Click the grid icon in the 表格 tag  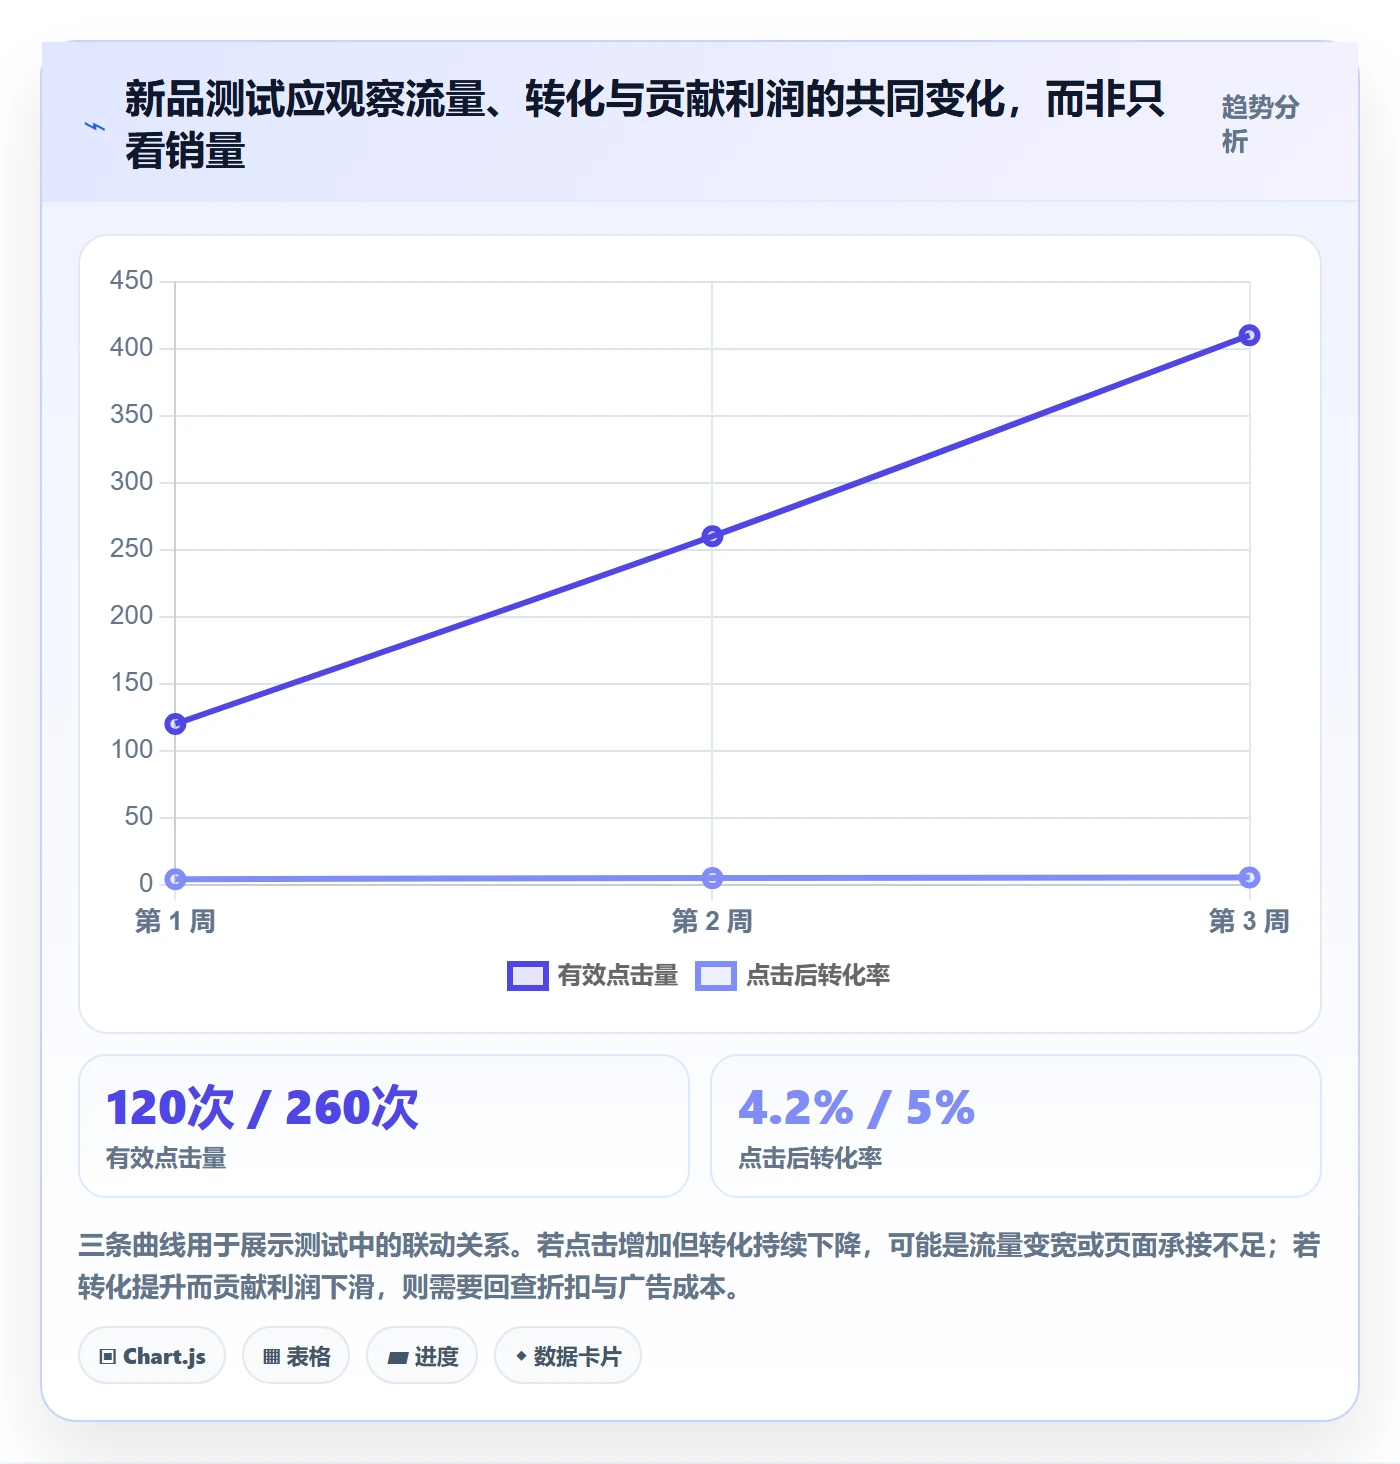pos(272,1357)
